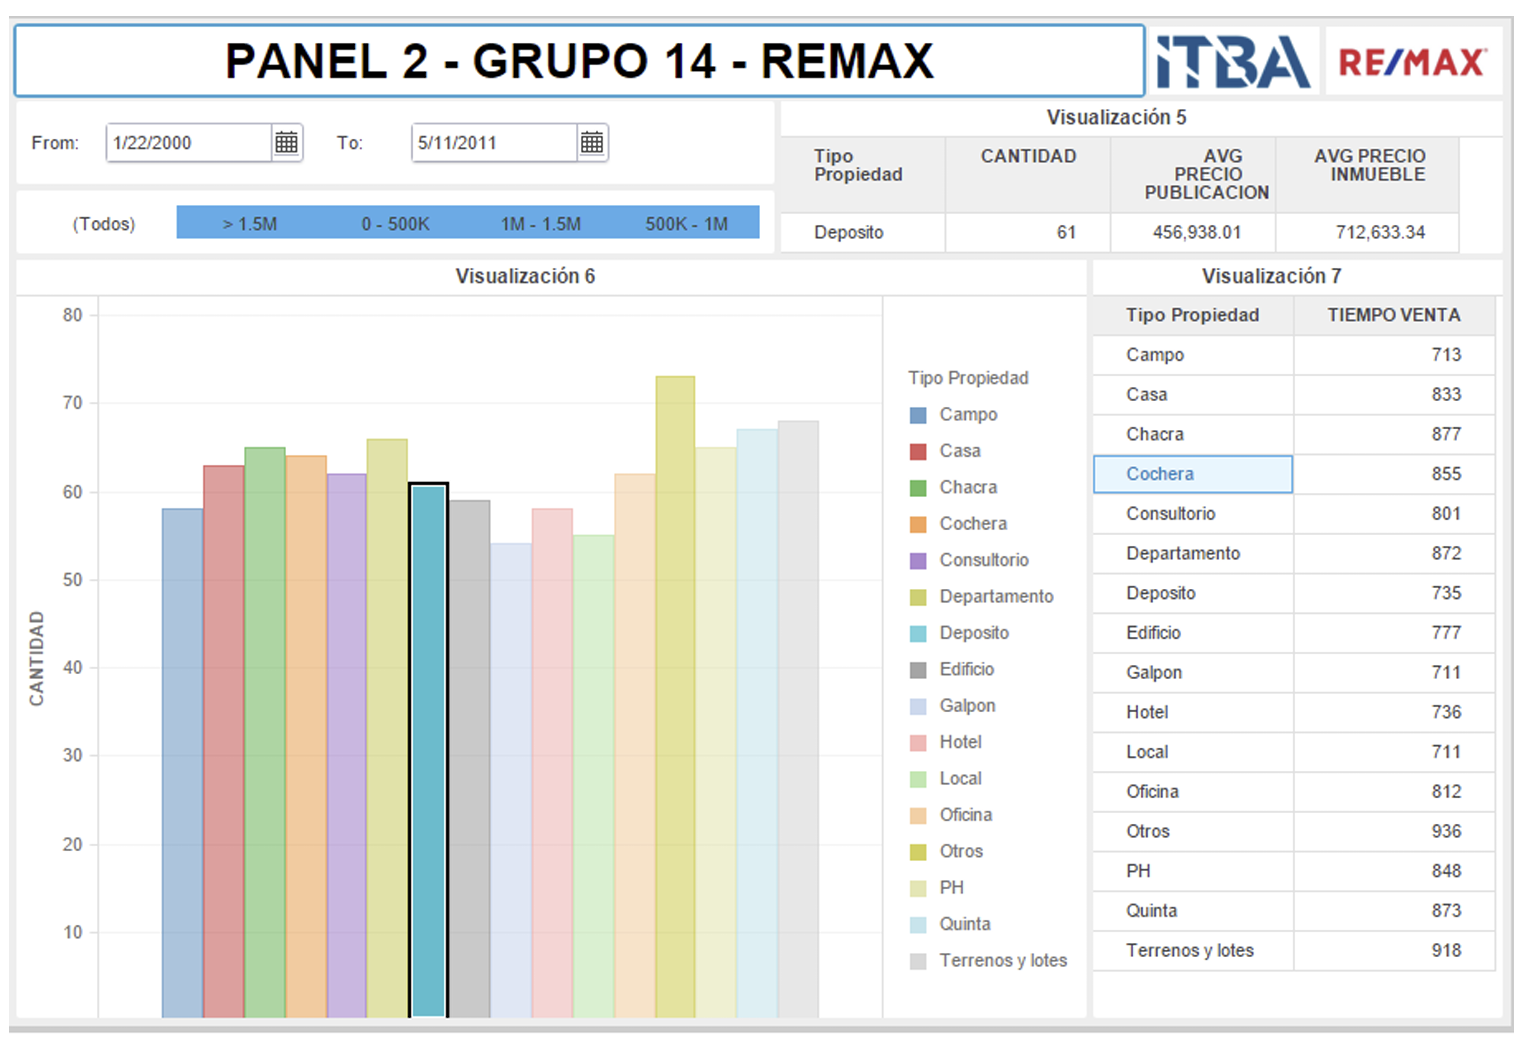Image resolution: width=1524 pixels, height=1042 pixels.
Task: Select the Campo color swatch in the legend
Action: click(916, 414)
